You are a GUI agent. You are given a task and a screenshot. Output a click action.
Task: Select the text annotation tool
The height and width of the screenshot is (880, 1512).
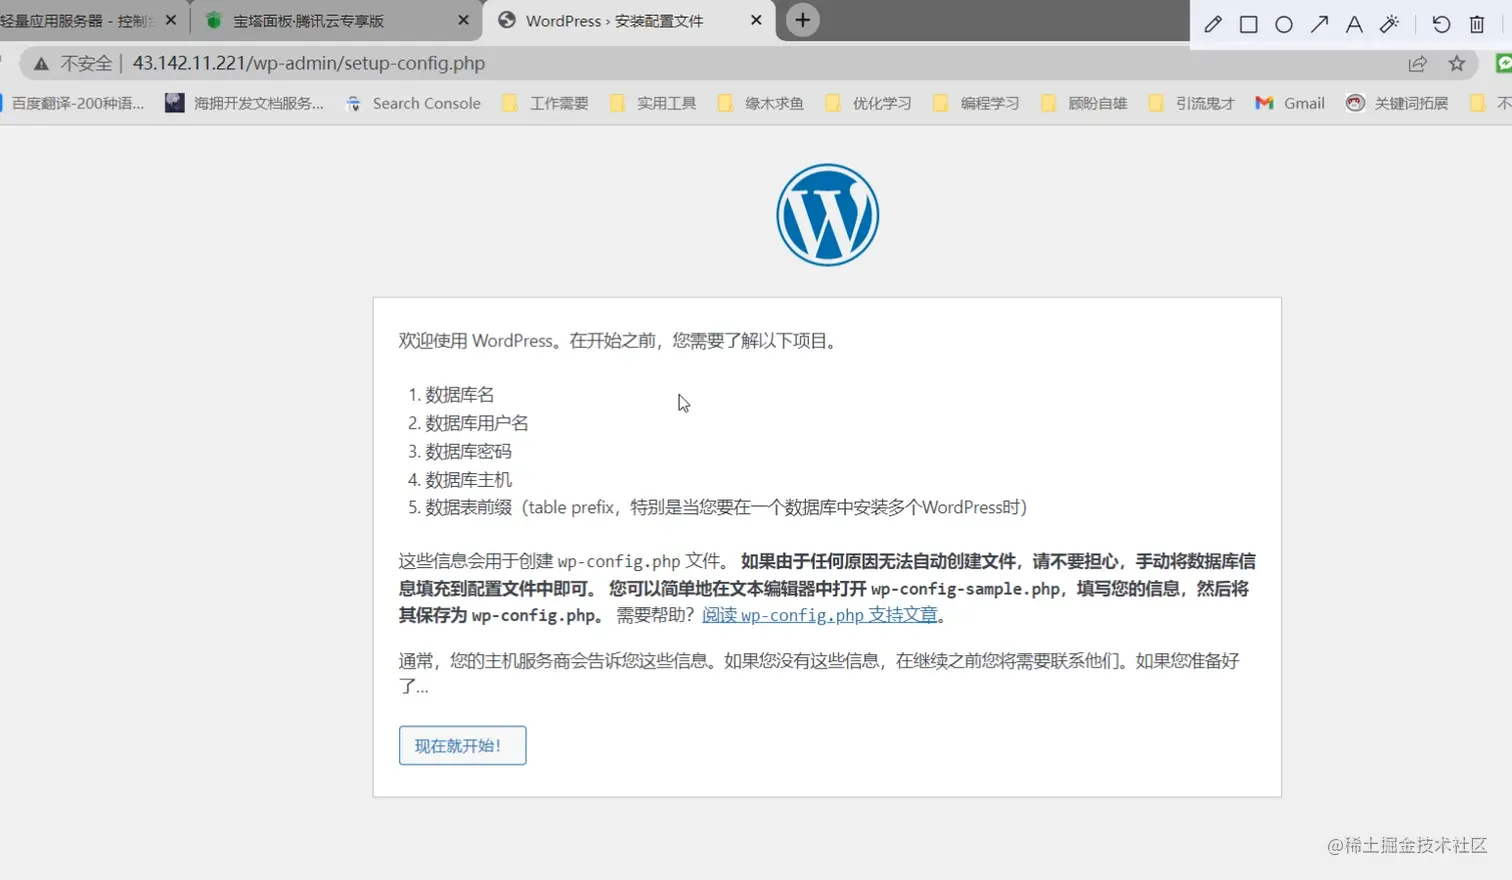[1354, 24]
